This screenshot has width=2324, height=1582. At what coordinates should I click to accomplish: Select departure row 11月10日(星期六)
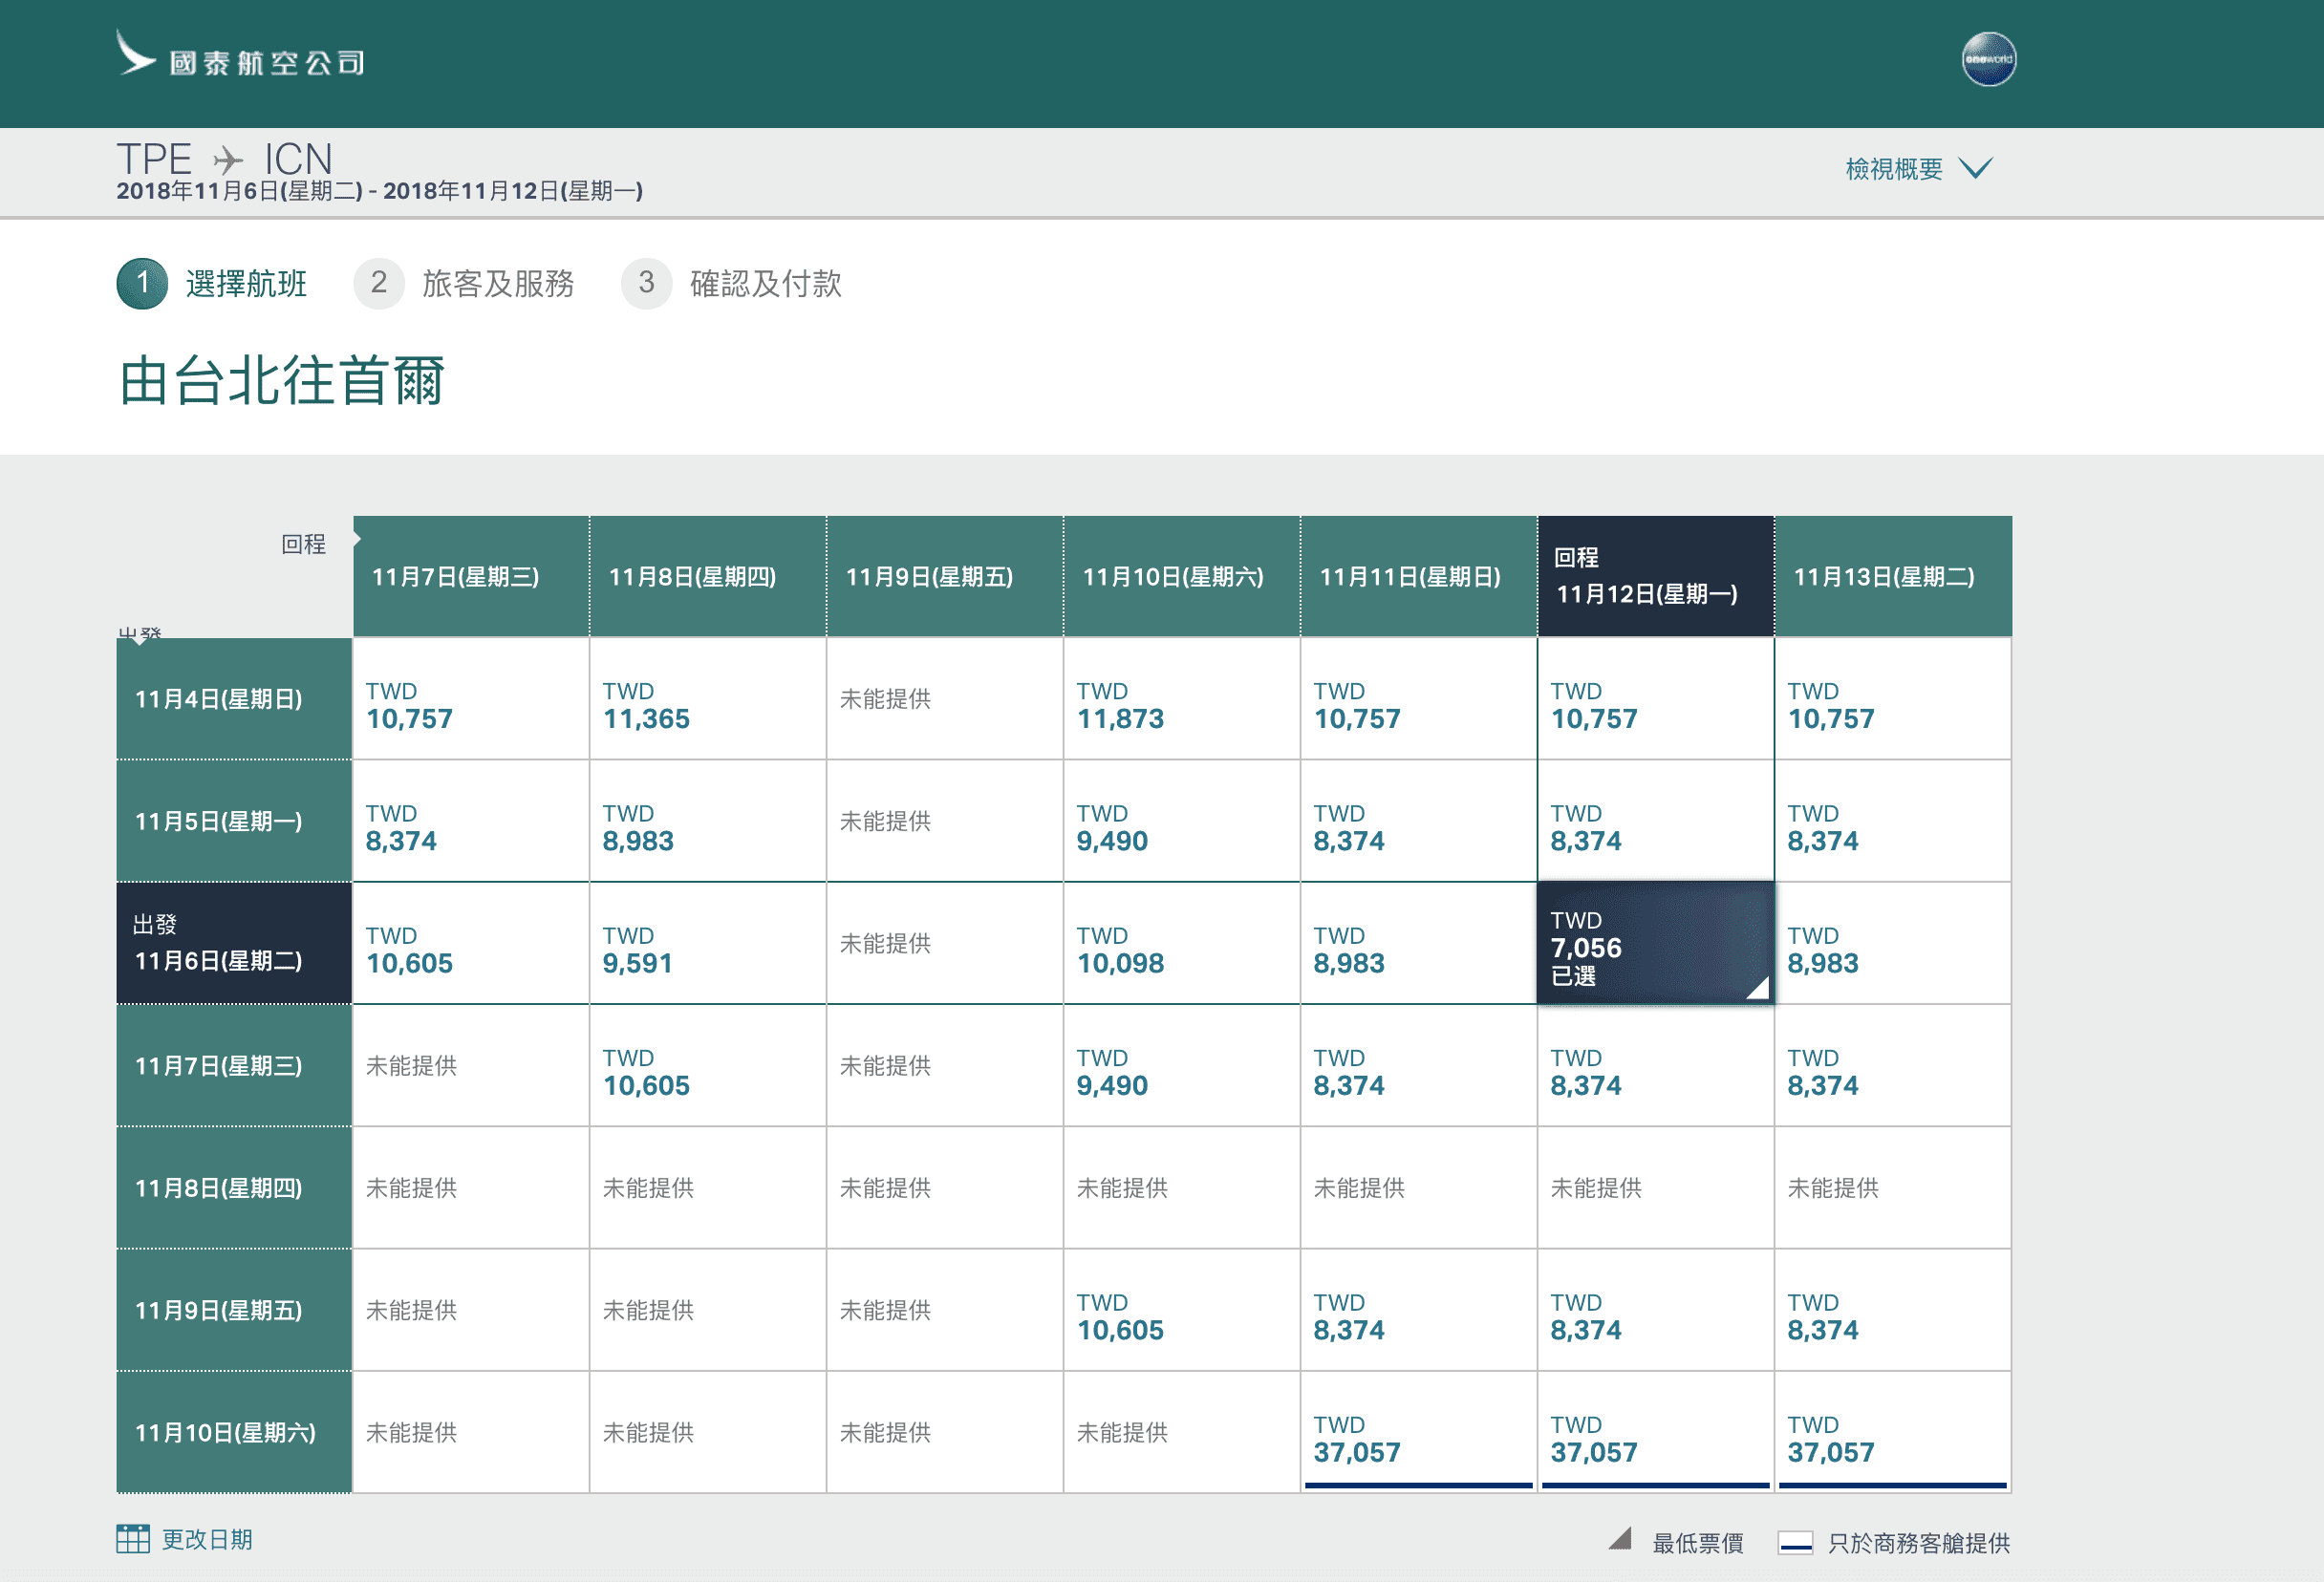(x=234, y=1432)
